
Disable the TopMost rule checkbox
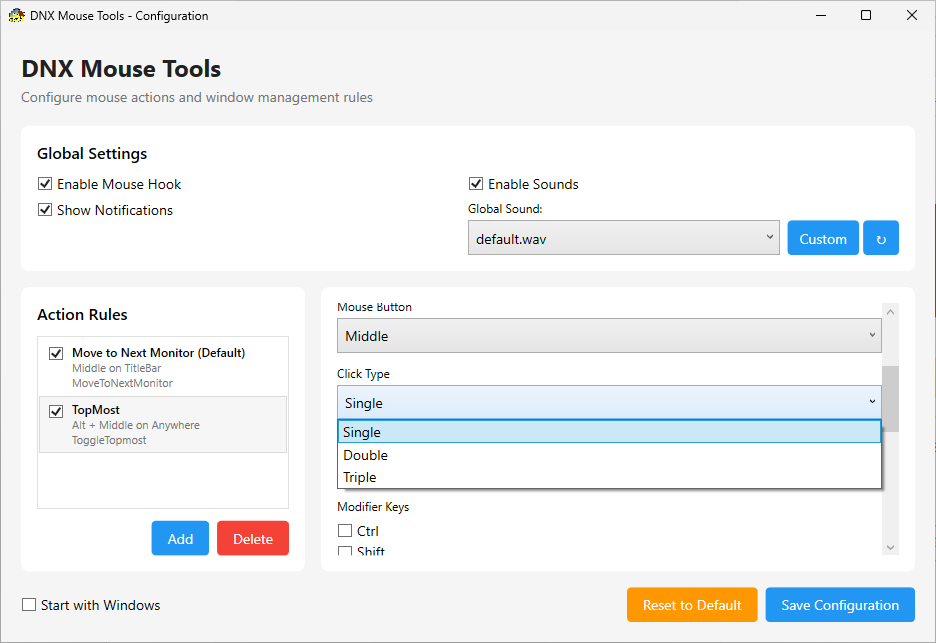[56, 411]
